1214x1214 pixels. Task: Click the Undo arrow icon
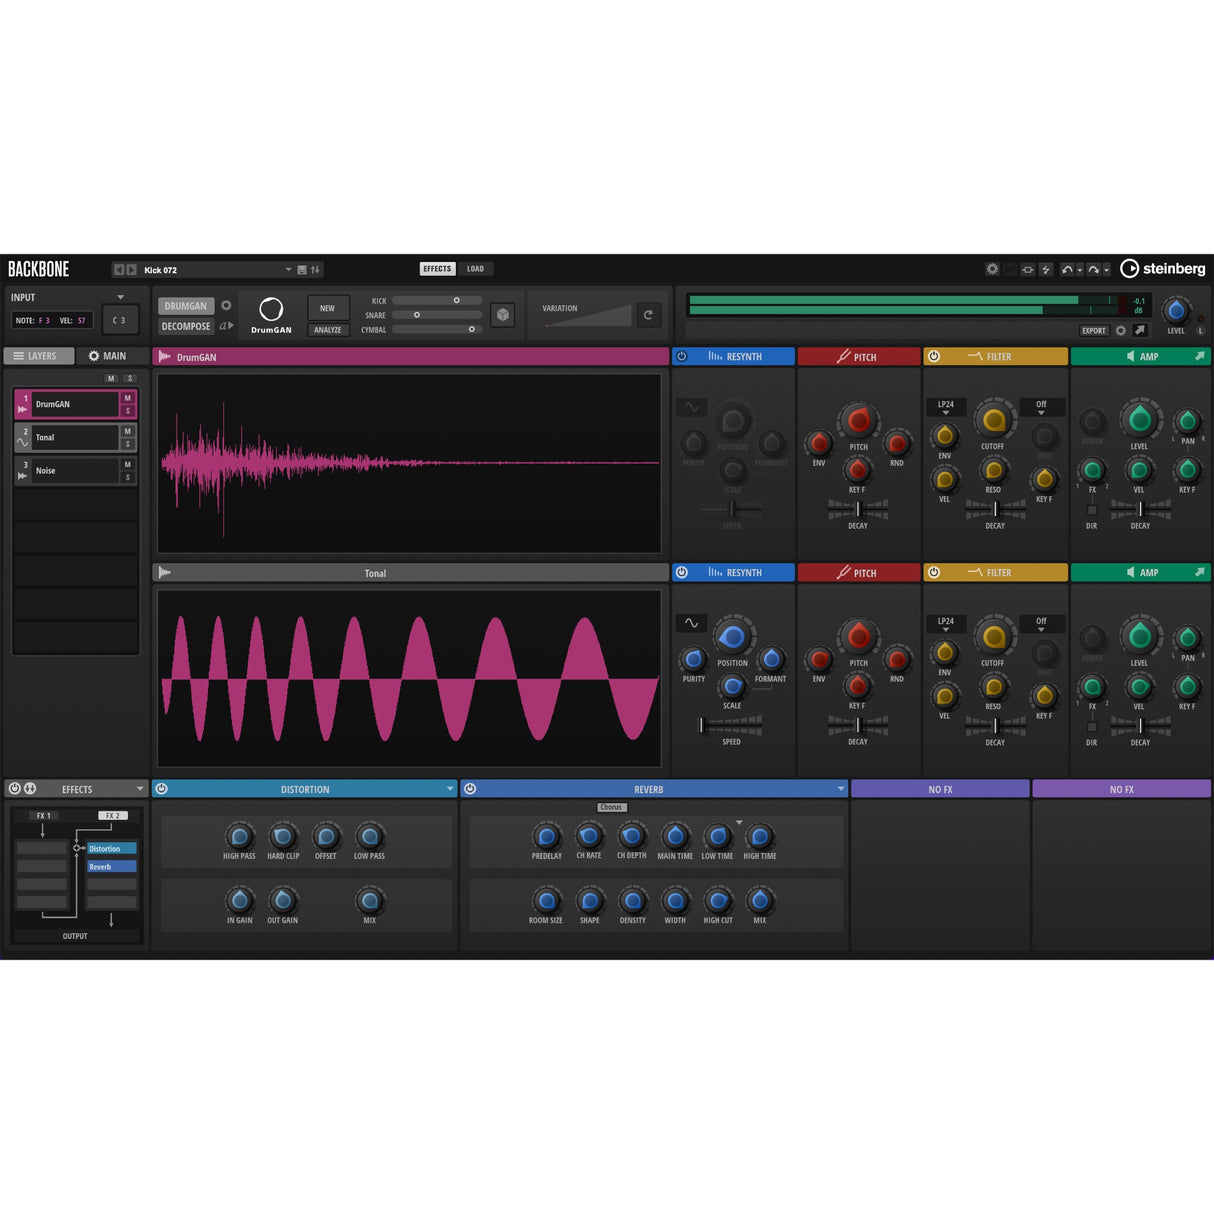point(1067,269)
